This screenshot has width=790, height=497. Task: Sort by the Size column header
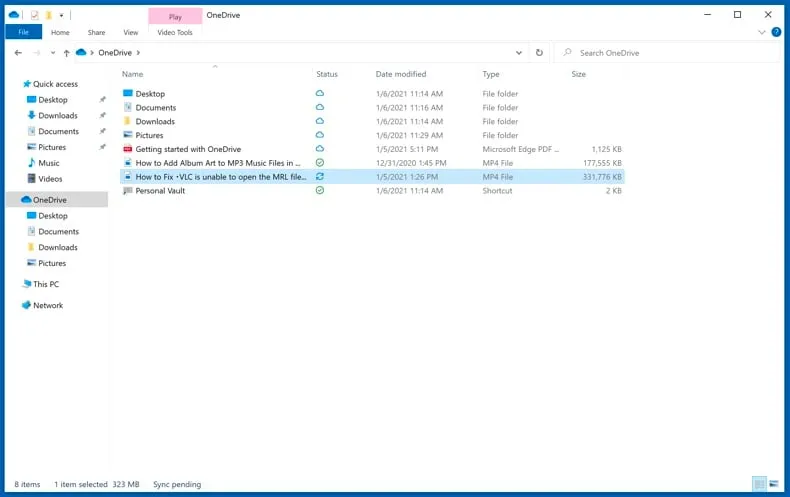[x=578, y=74]
